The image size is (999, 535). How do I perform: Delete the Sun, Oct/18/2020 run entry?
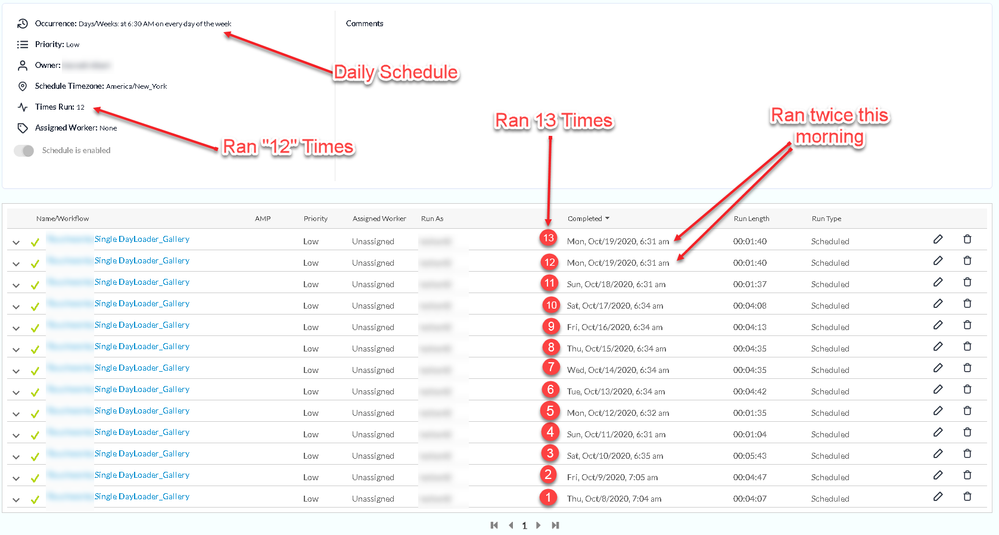pyautogui.click(x=967, y=282)
